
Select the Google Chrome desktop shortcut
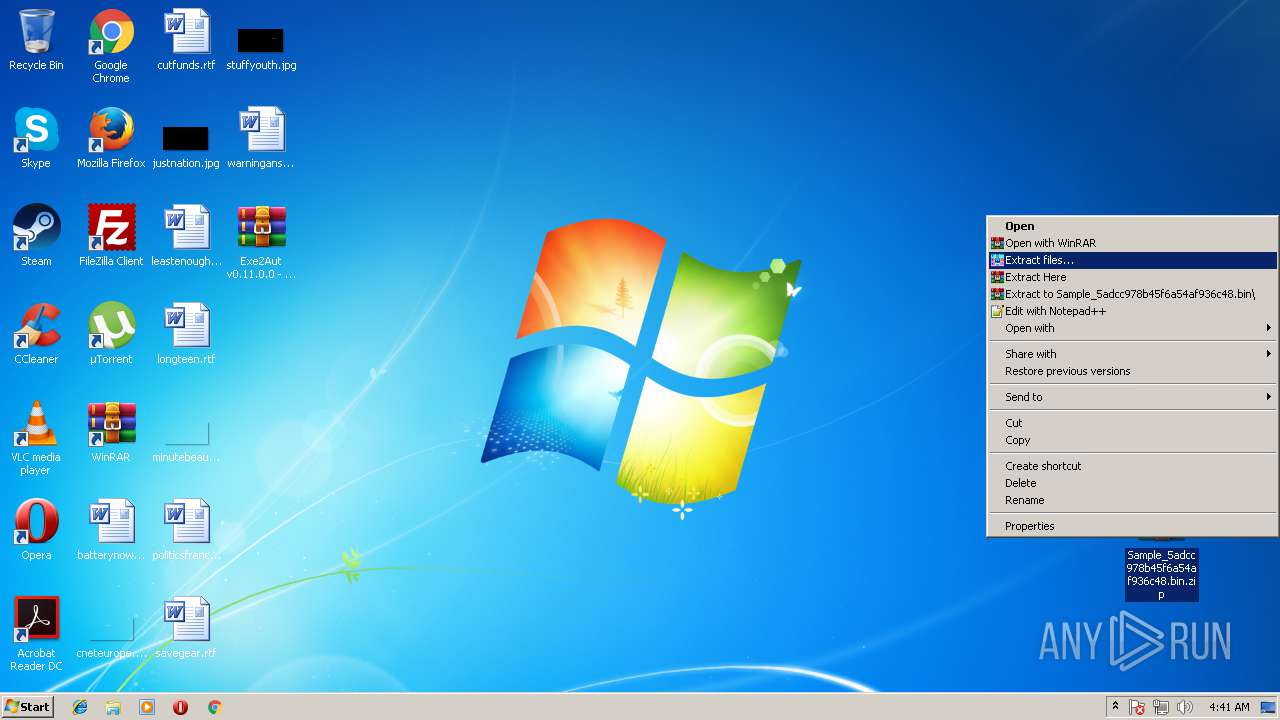(x=111, y=46)
